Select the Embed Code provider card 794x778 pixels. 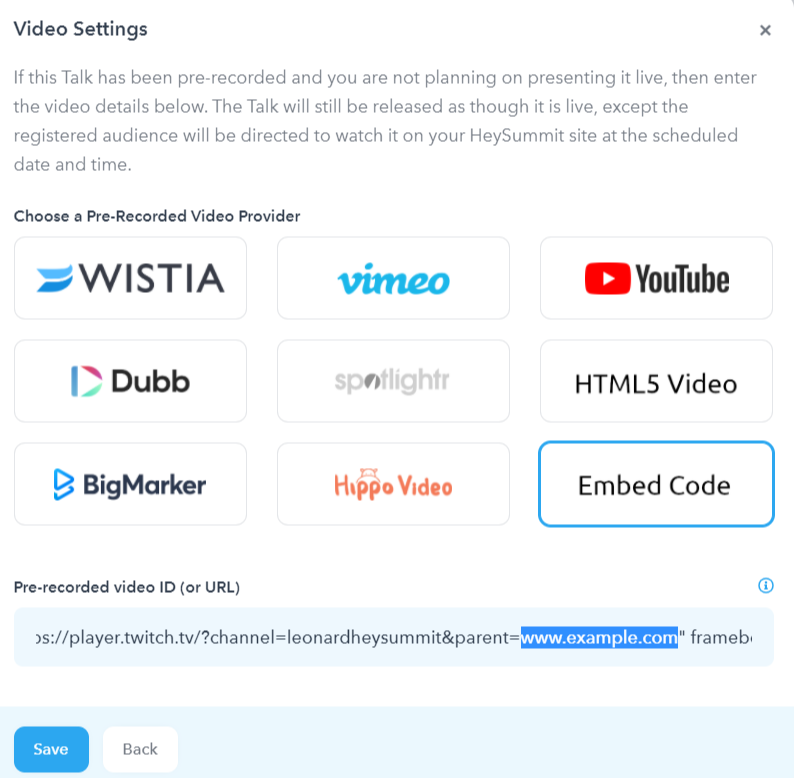[x=656, y=484]
